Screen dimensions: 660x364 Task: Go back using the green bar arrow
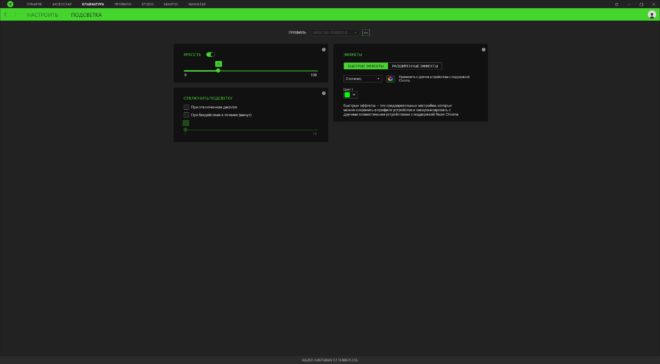point(5,15)
